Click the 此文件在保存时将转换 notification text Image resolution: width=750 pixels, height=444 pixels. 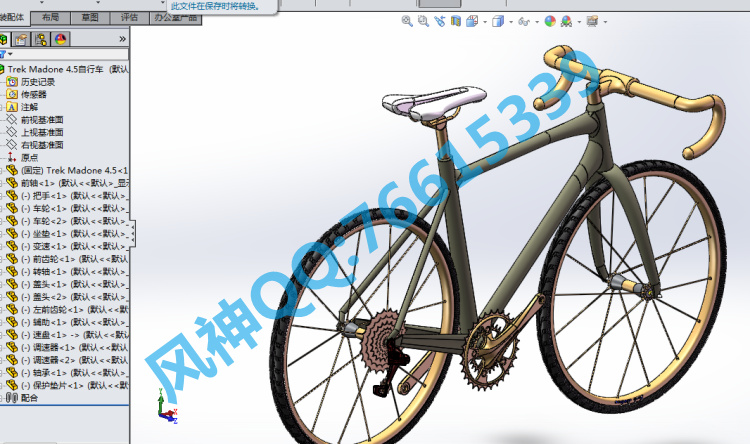coord(216,7)
